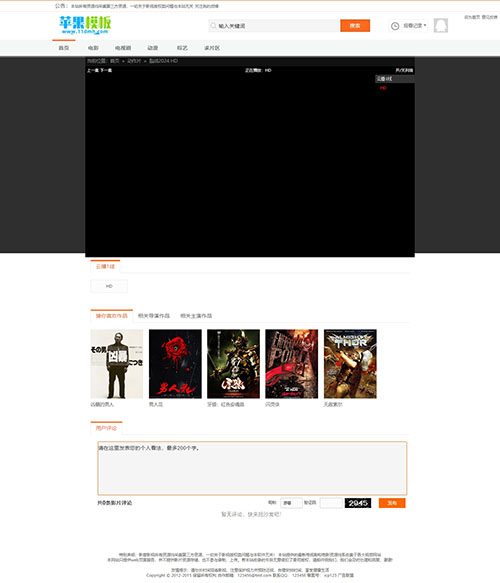Viewport: 500px width, 583px height.
Task: Click the magnifier icon in search box
Action: coord(213,26)
